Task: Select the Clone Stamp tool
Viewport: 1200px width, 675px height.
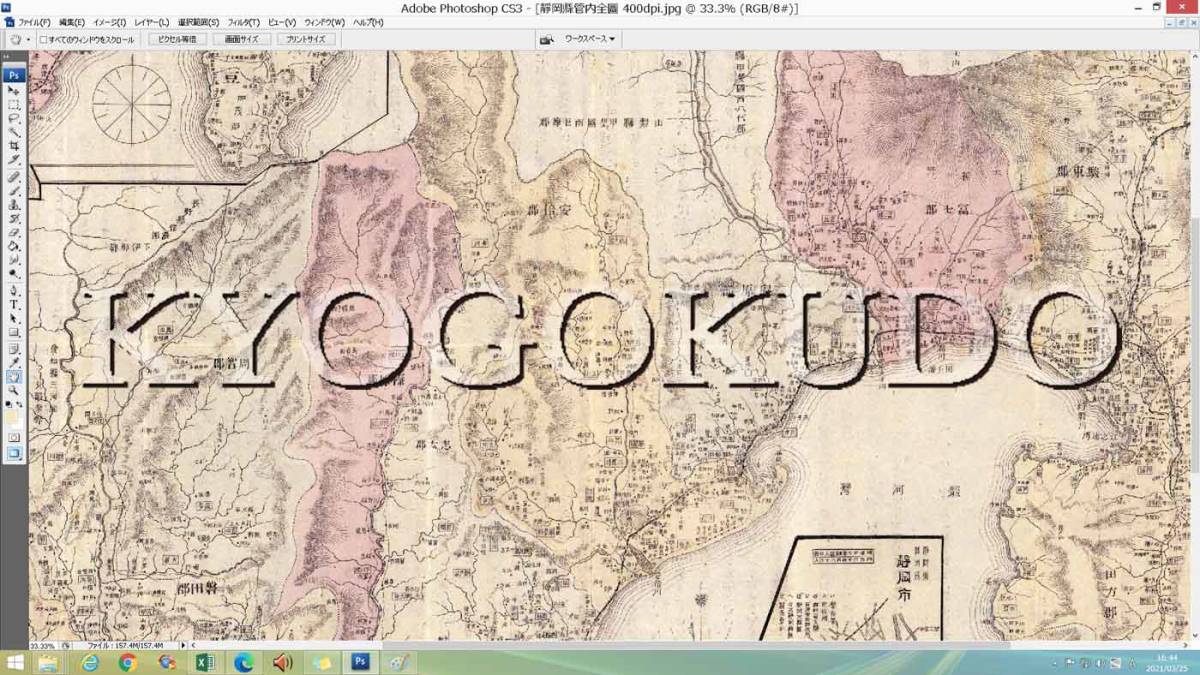Action: (x=14, y=204)
